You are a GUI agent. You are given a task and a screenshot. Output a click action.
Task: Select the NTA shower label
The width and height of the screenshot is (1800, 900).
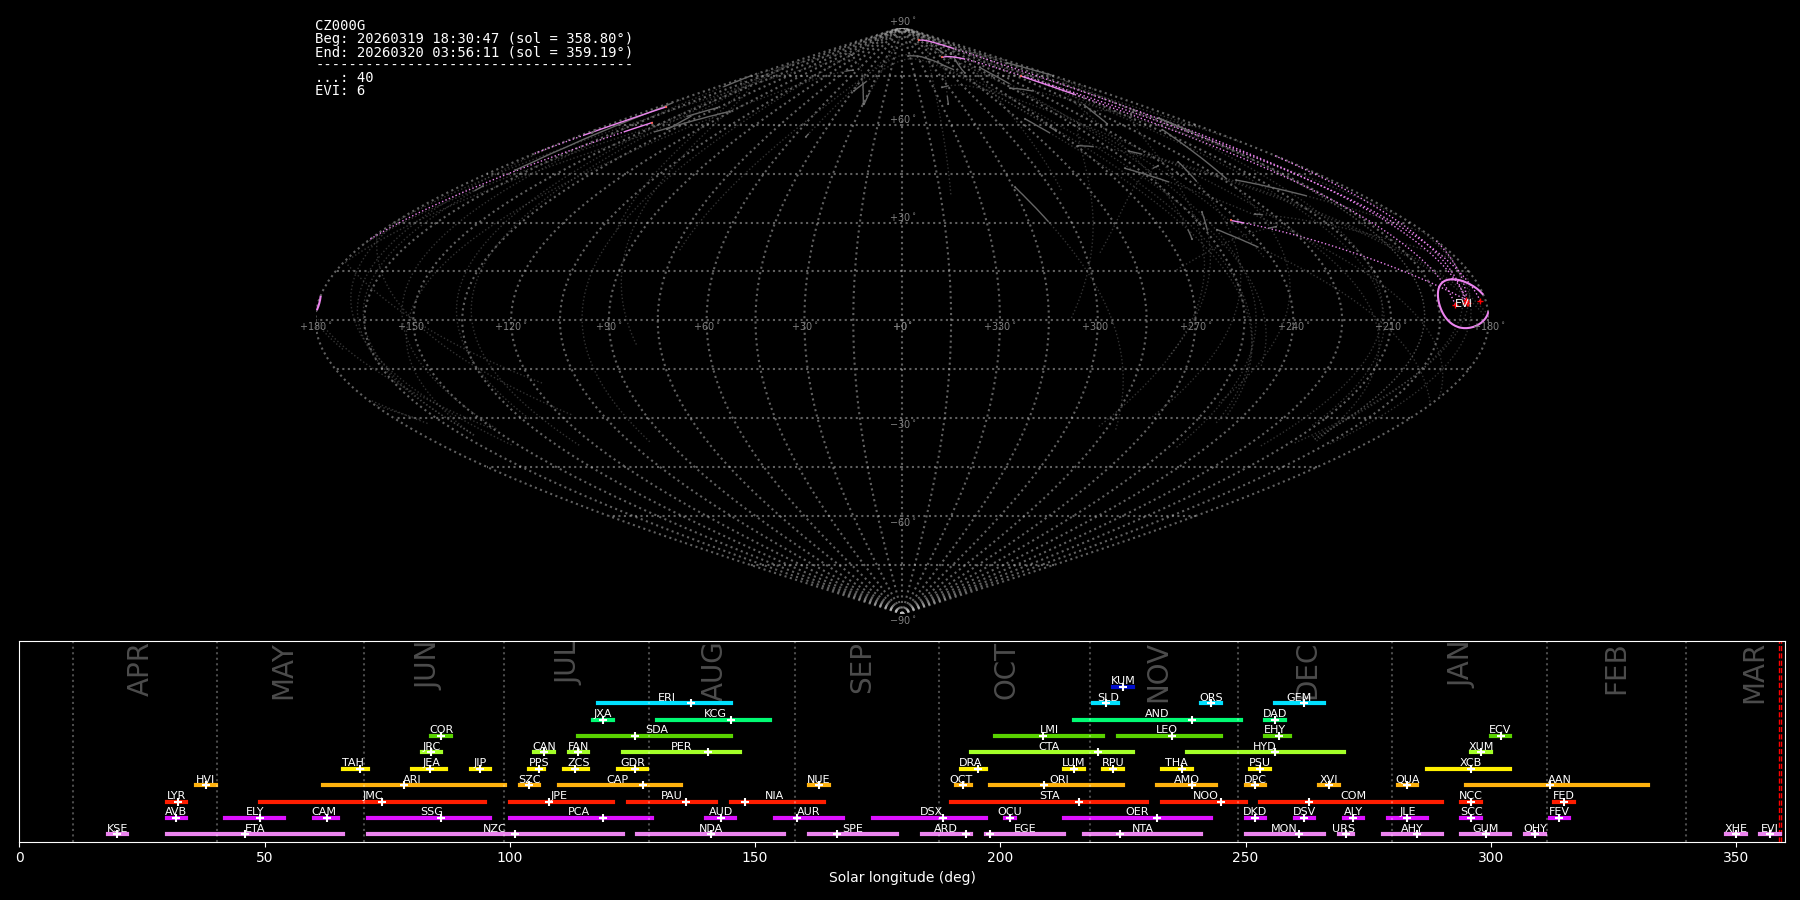pyautogui.click(x=1142, y=829)
